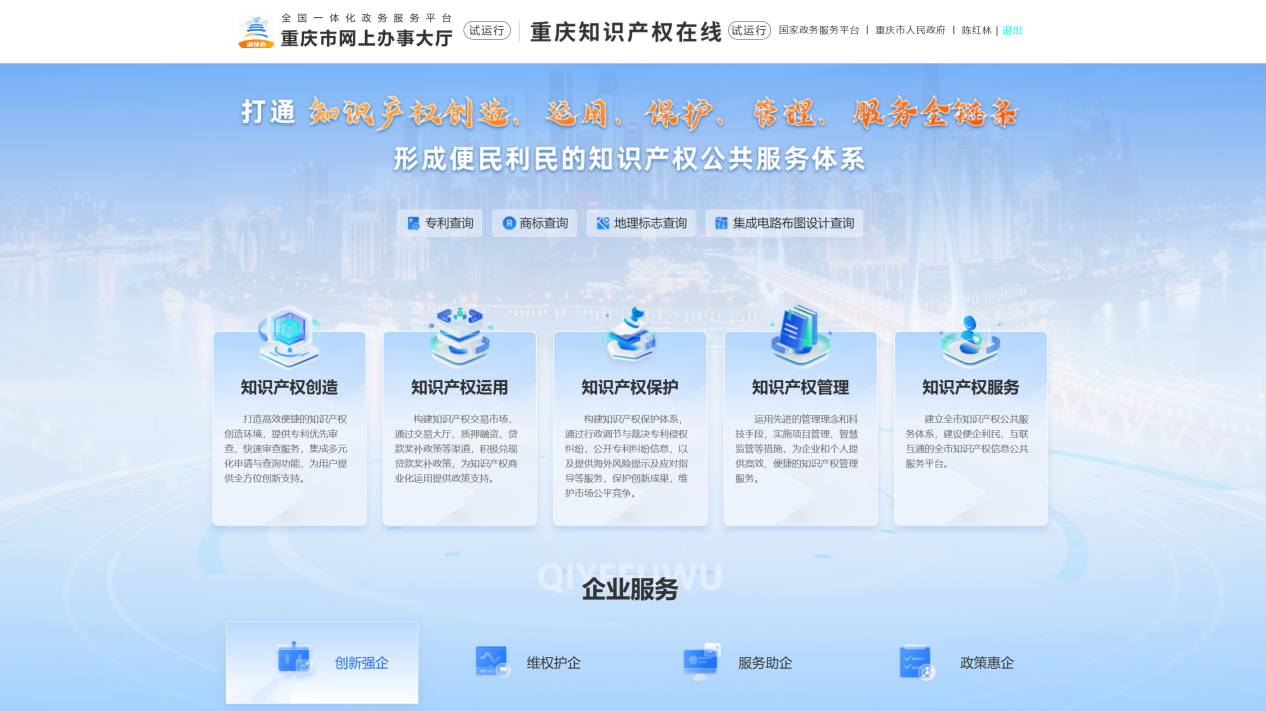Open the 政策惠企 tab label

tap(986, 663)
